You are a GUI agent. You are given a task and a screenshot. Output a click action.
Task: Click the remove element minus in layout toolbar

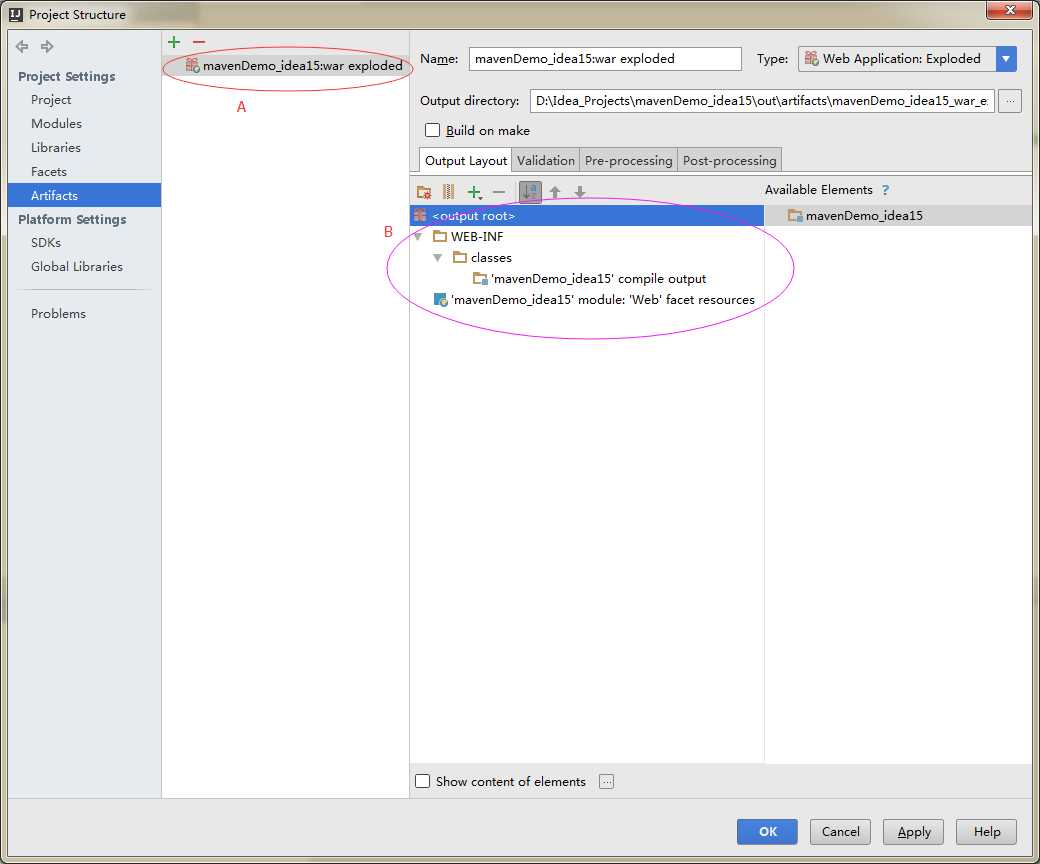click(499, 192)
